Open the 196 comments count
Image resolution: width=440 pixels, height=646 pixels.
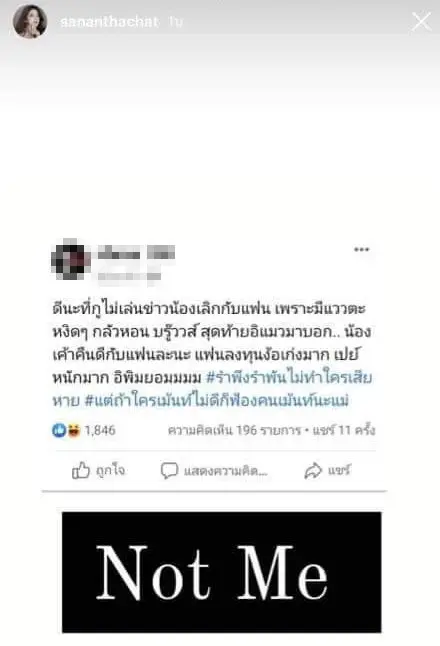point(234,430)
